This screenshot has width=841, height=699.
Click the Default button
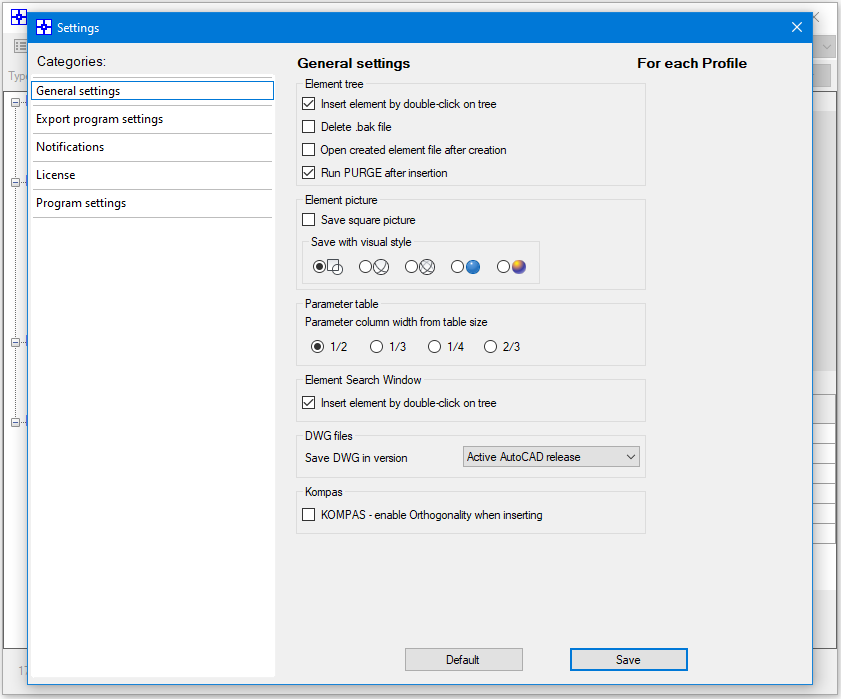point(463,659)
